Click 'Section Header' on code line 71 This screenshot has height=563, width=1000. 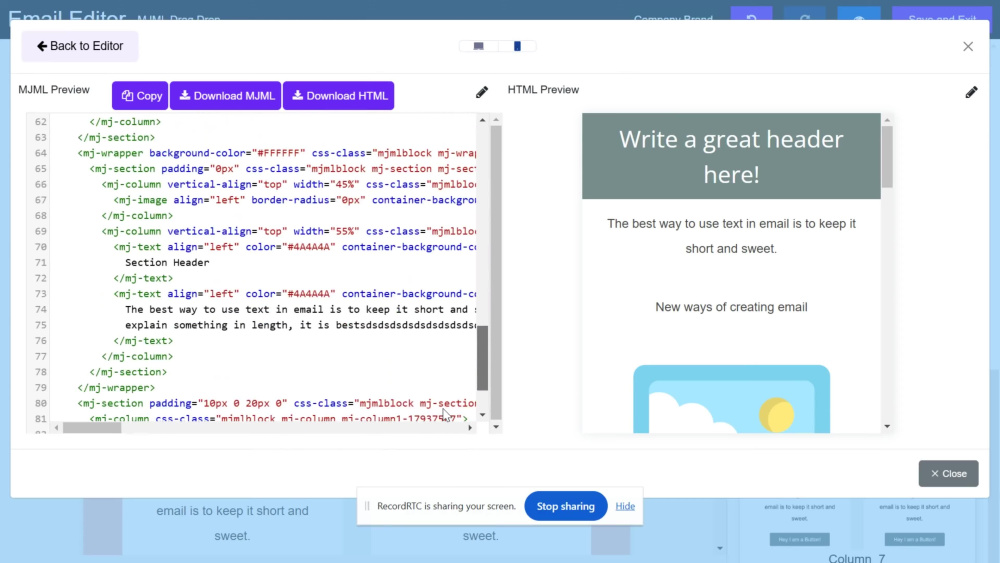pos(167,263)
